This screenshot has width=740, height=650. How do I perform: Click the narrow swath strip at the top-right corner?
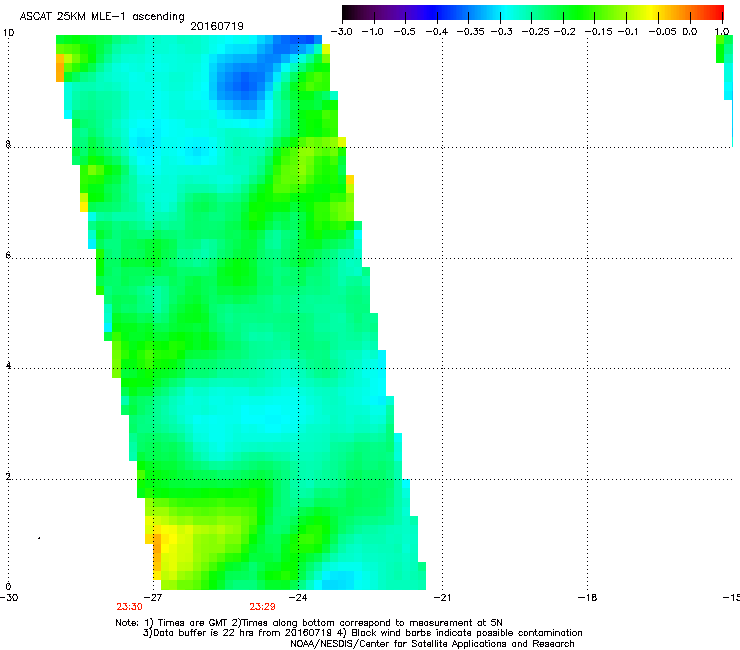click(726, 71)
